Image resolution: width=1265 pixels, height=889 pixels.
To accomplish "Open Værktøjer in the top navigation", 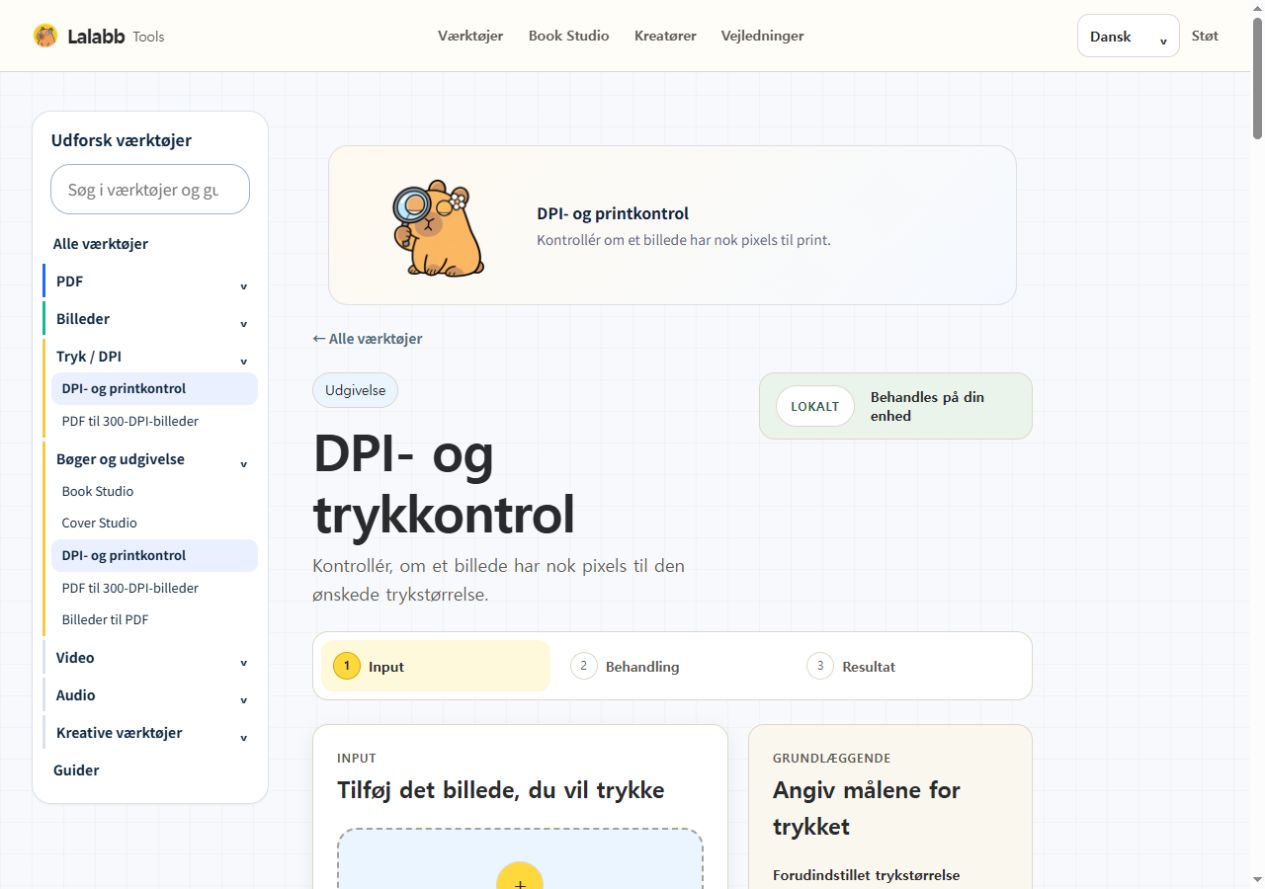I will click(470, 36).
